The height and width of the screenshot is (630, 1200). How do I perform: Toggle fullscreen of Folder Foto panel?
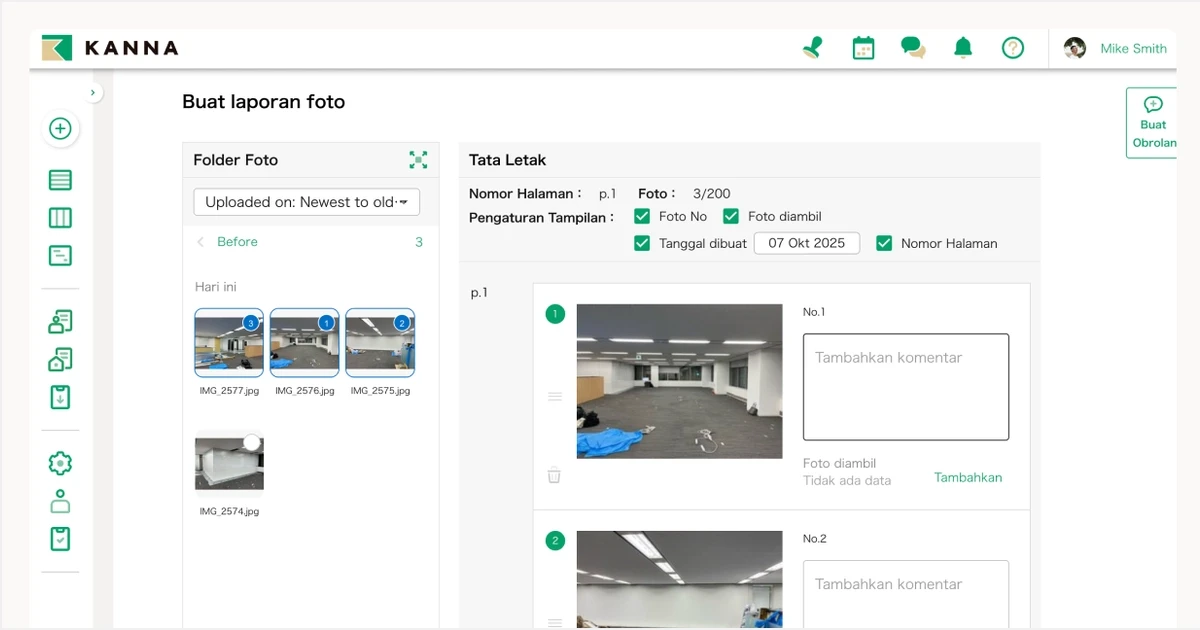pos(418,160)
